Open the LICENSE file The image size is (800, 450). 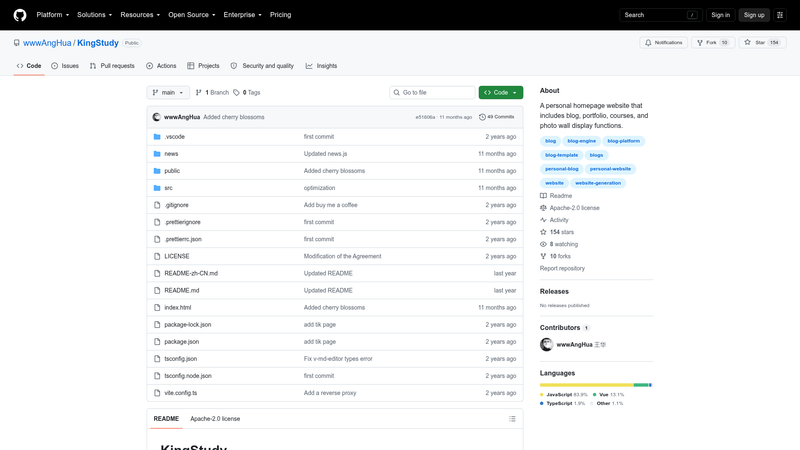[x=177, y=256]
